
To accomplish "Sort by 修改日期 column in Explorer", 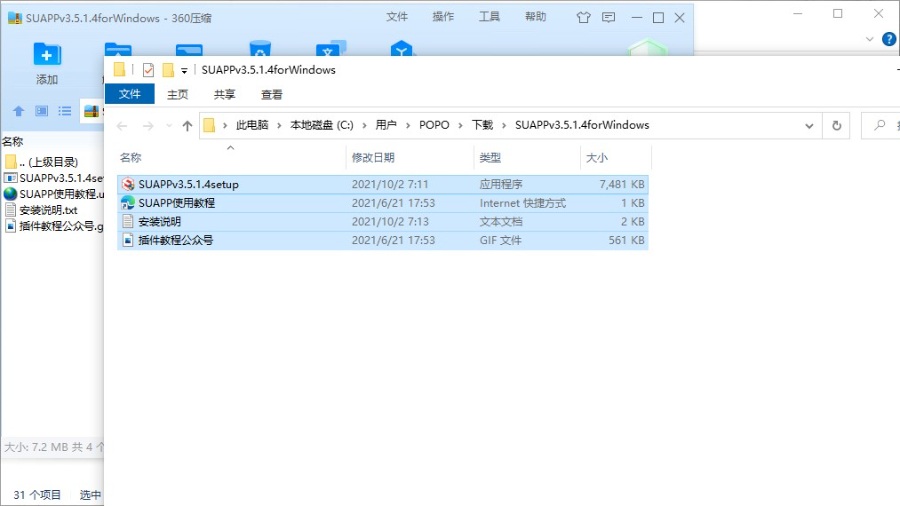I will [x=410, y=157].
